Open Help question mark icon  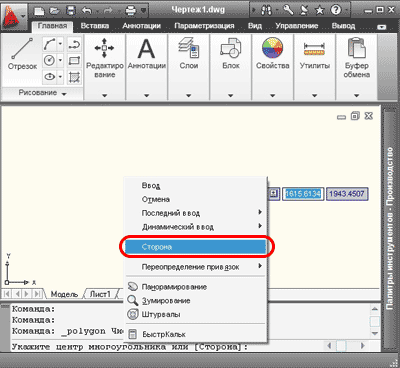point(336,11)
